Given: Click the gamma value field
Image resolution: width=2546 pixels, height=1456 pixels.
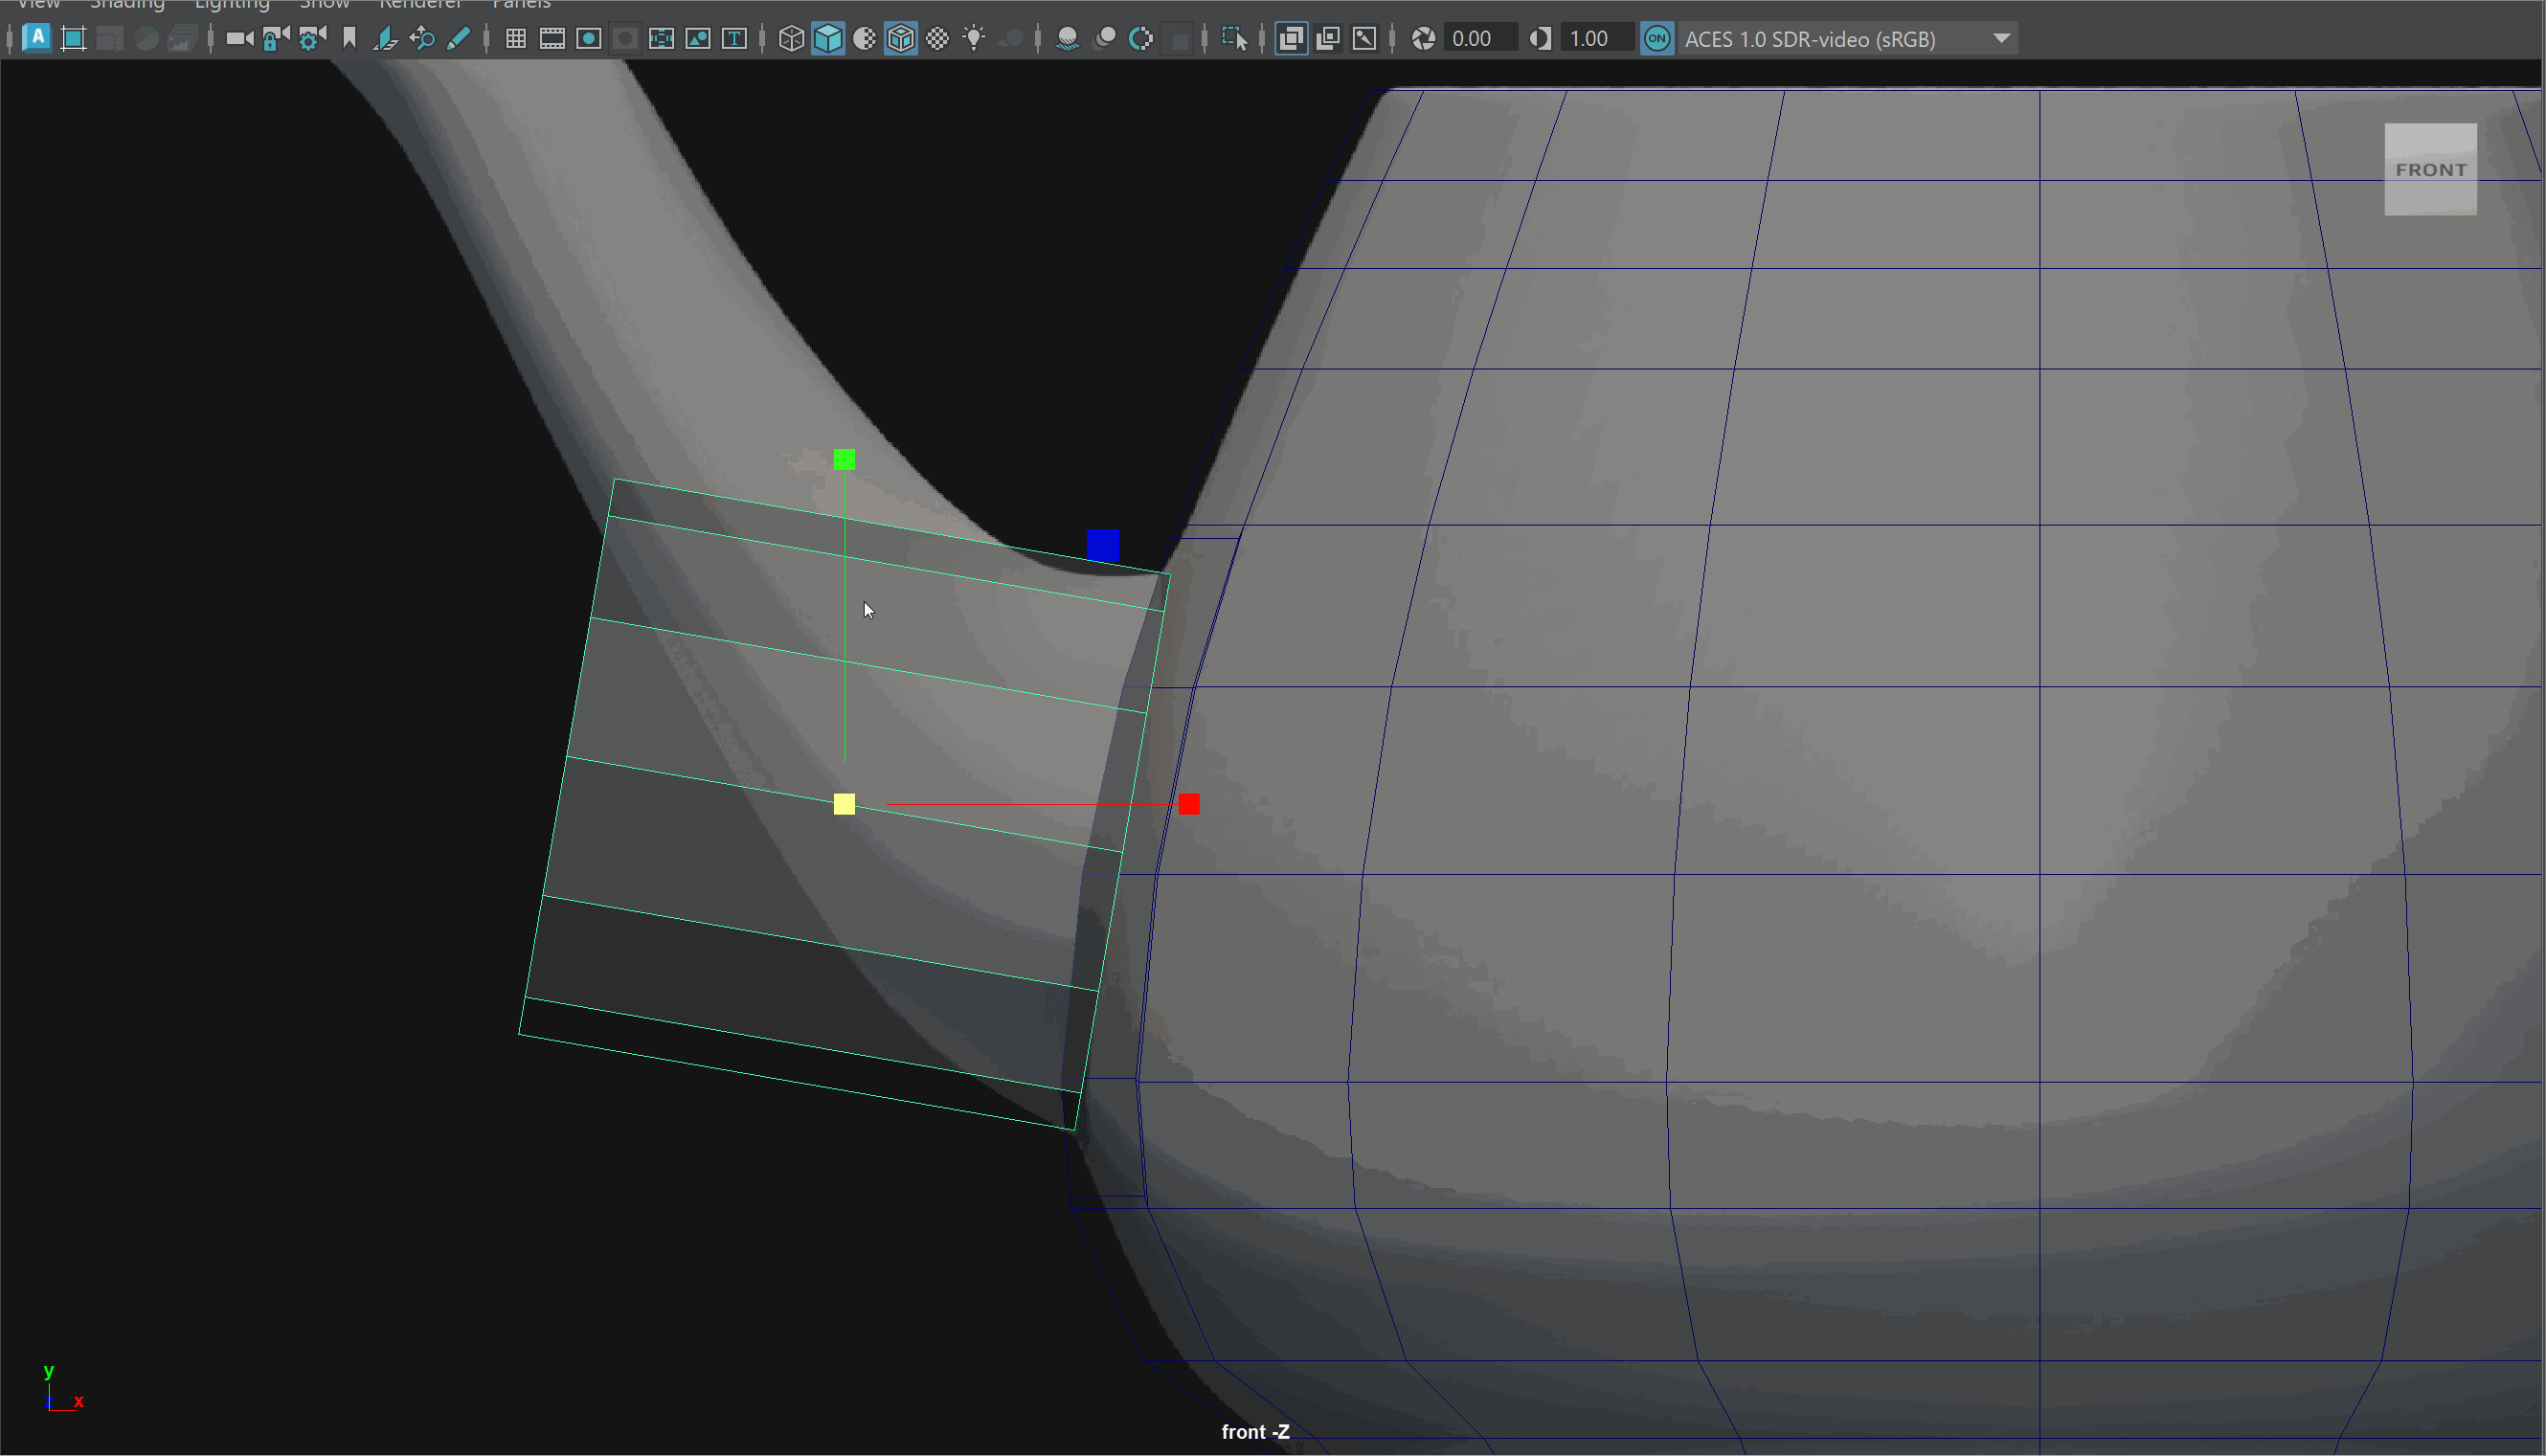Looking at the screenshot, I should point(1597,39).
